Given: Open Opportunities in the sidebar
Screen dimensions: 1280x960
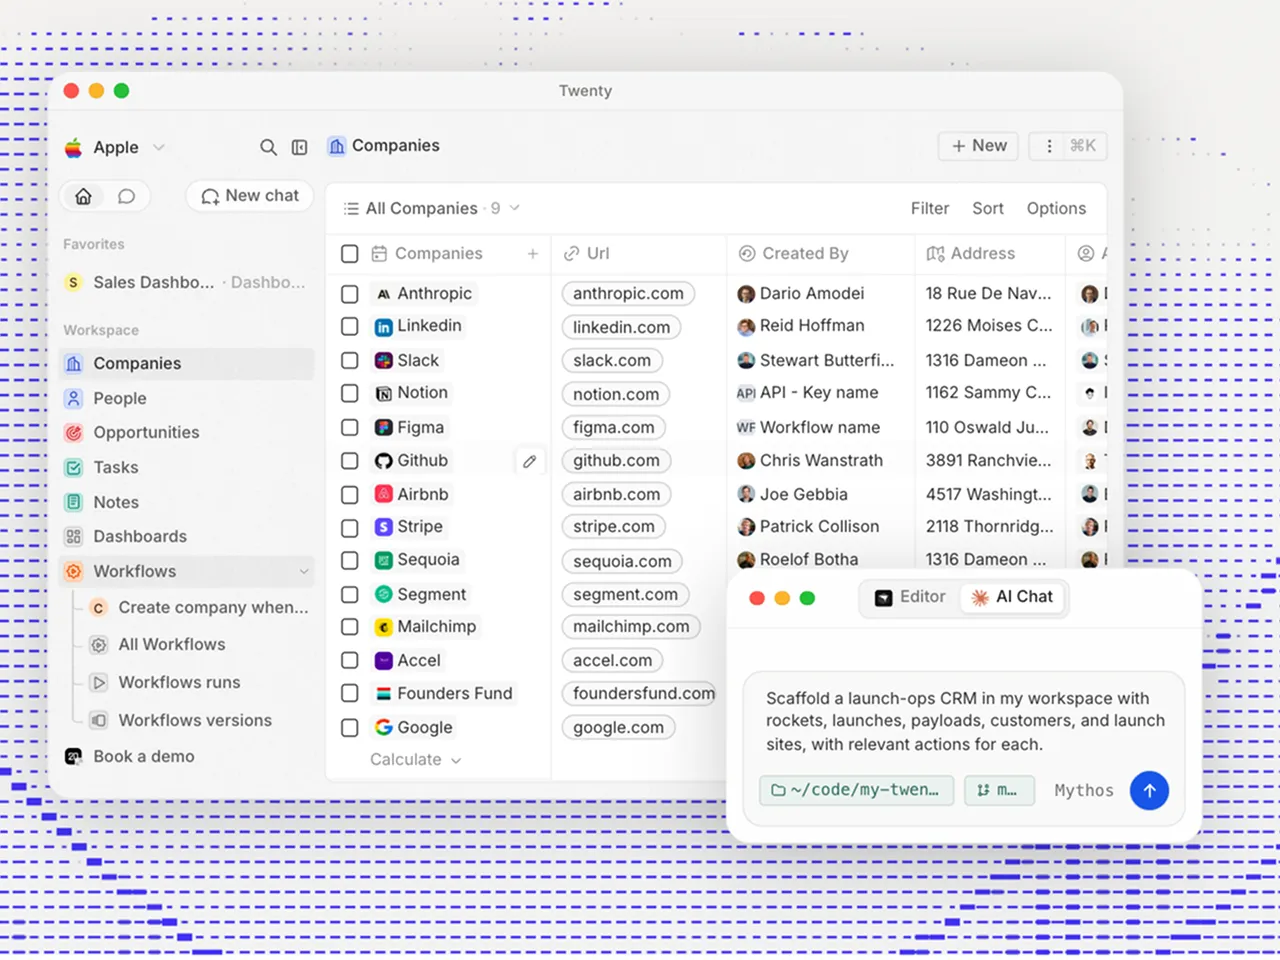Looking at the screenshot, I should pos(187,433).
